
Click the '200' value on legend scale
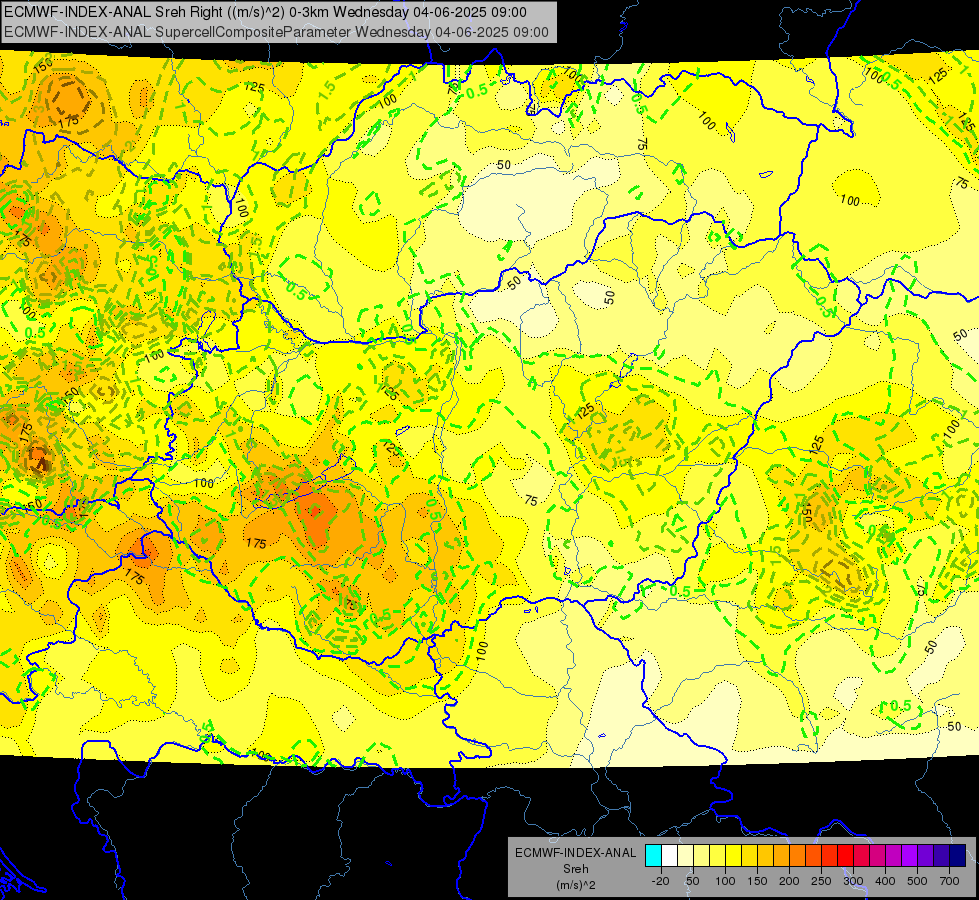pos(789,881)
